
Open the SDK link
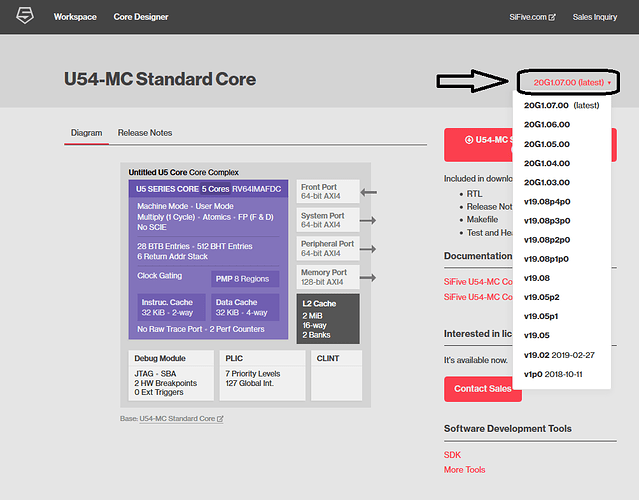click(452, 455)
